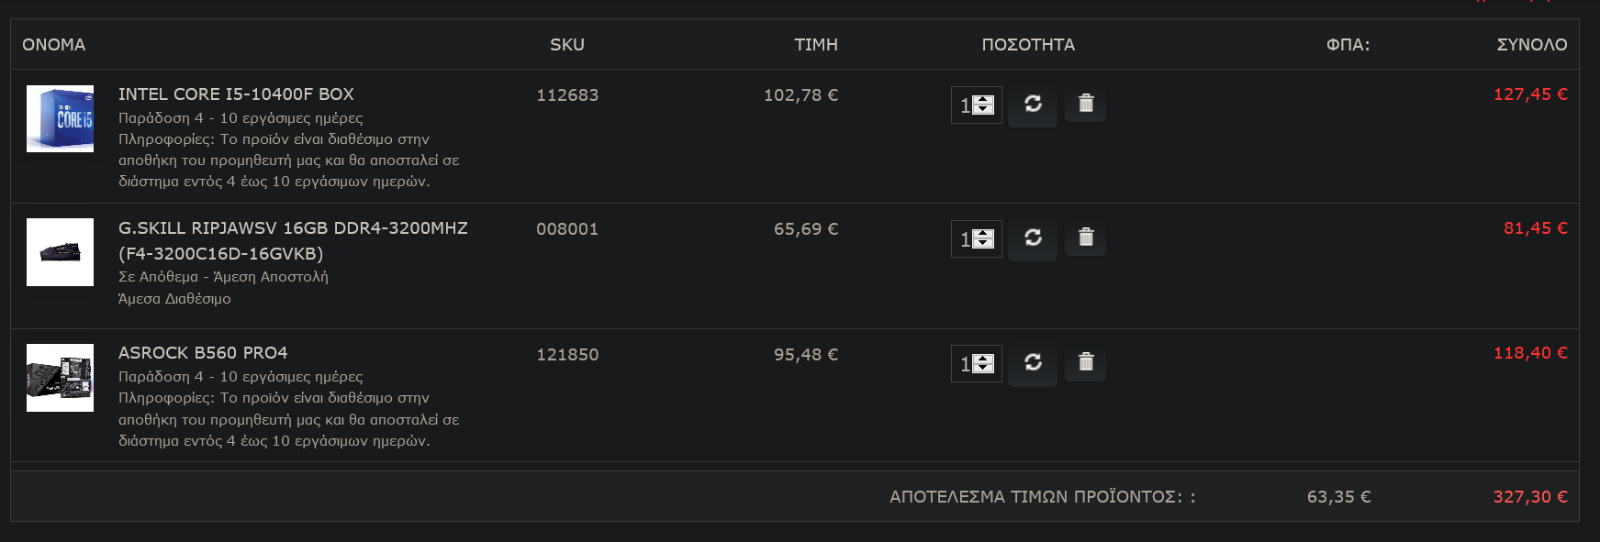The image size is (1600, 542).
Task: Update quantity for G.Skill RipjawsV RAM
Action: [1033, 238]
